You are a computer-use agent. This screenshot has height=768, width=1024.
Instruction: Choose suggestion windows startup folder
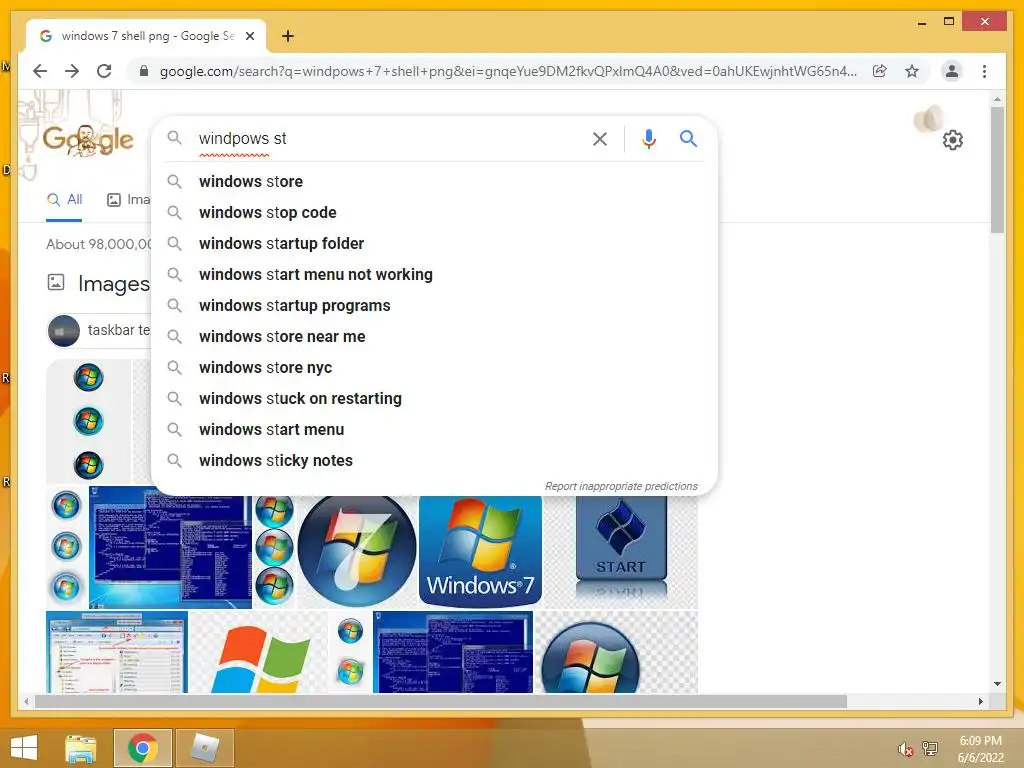click(x=434, y=244)
